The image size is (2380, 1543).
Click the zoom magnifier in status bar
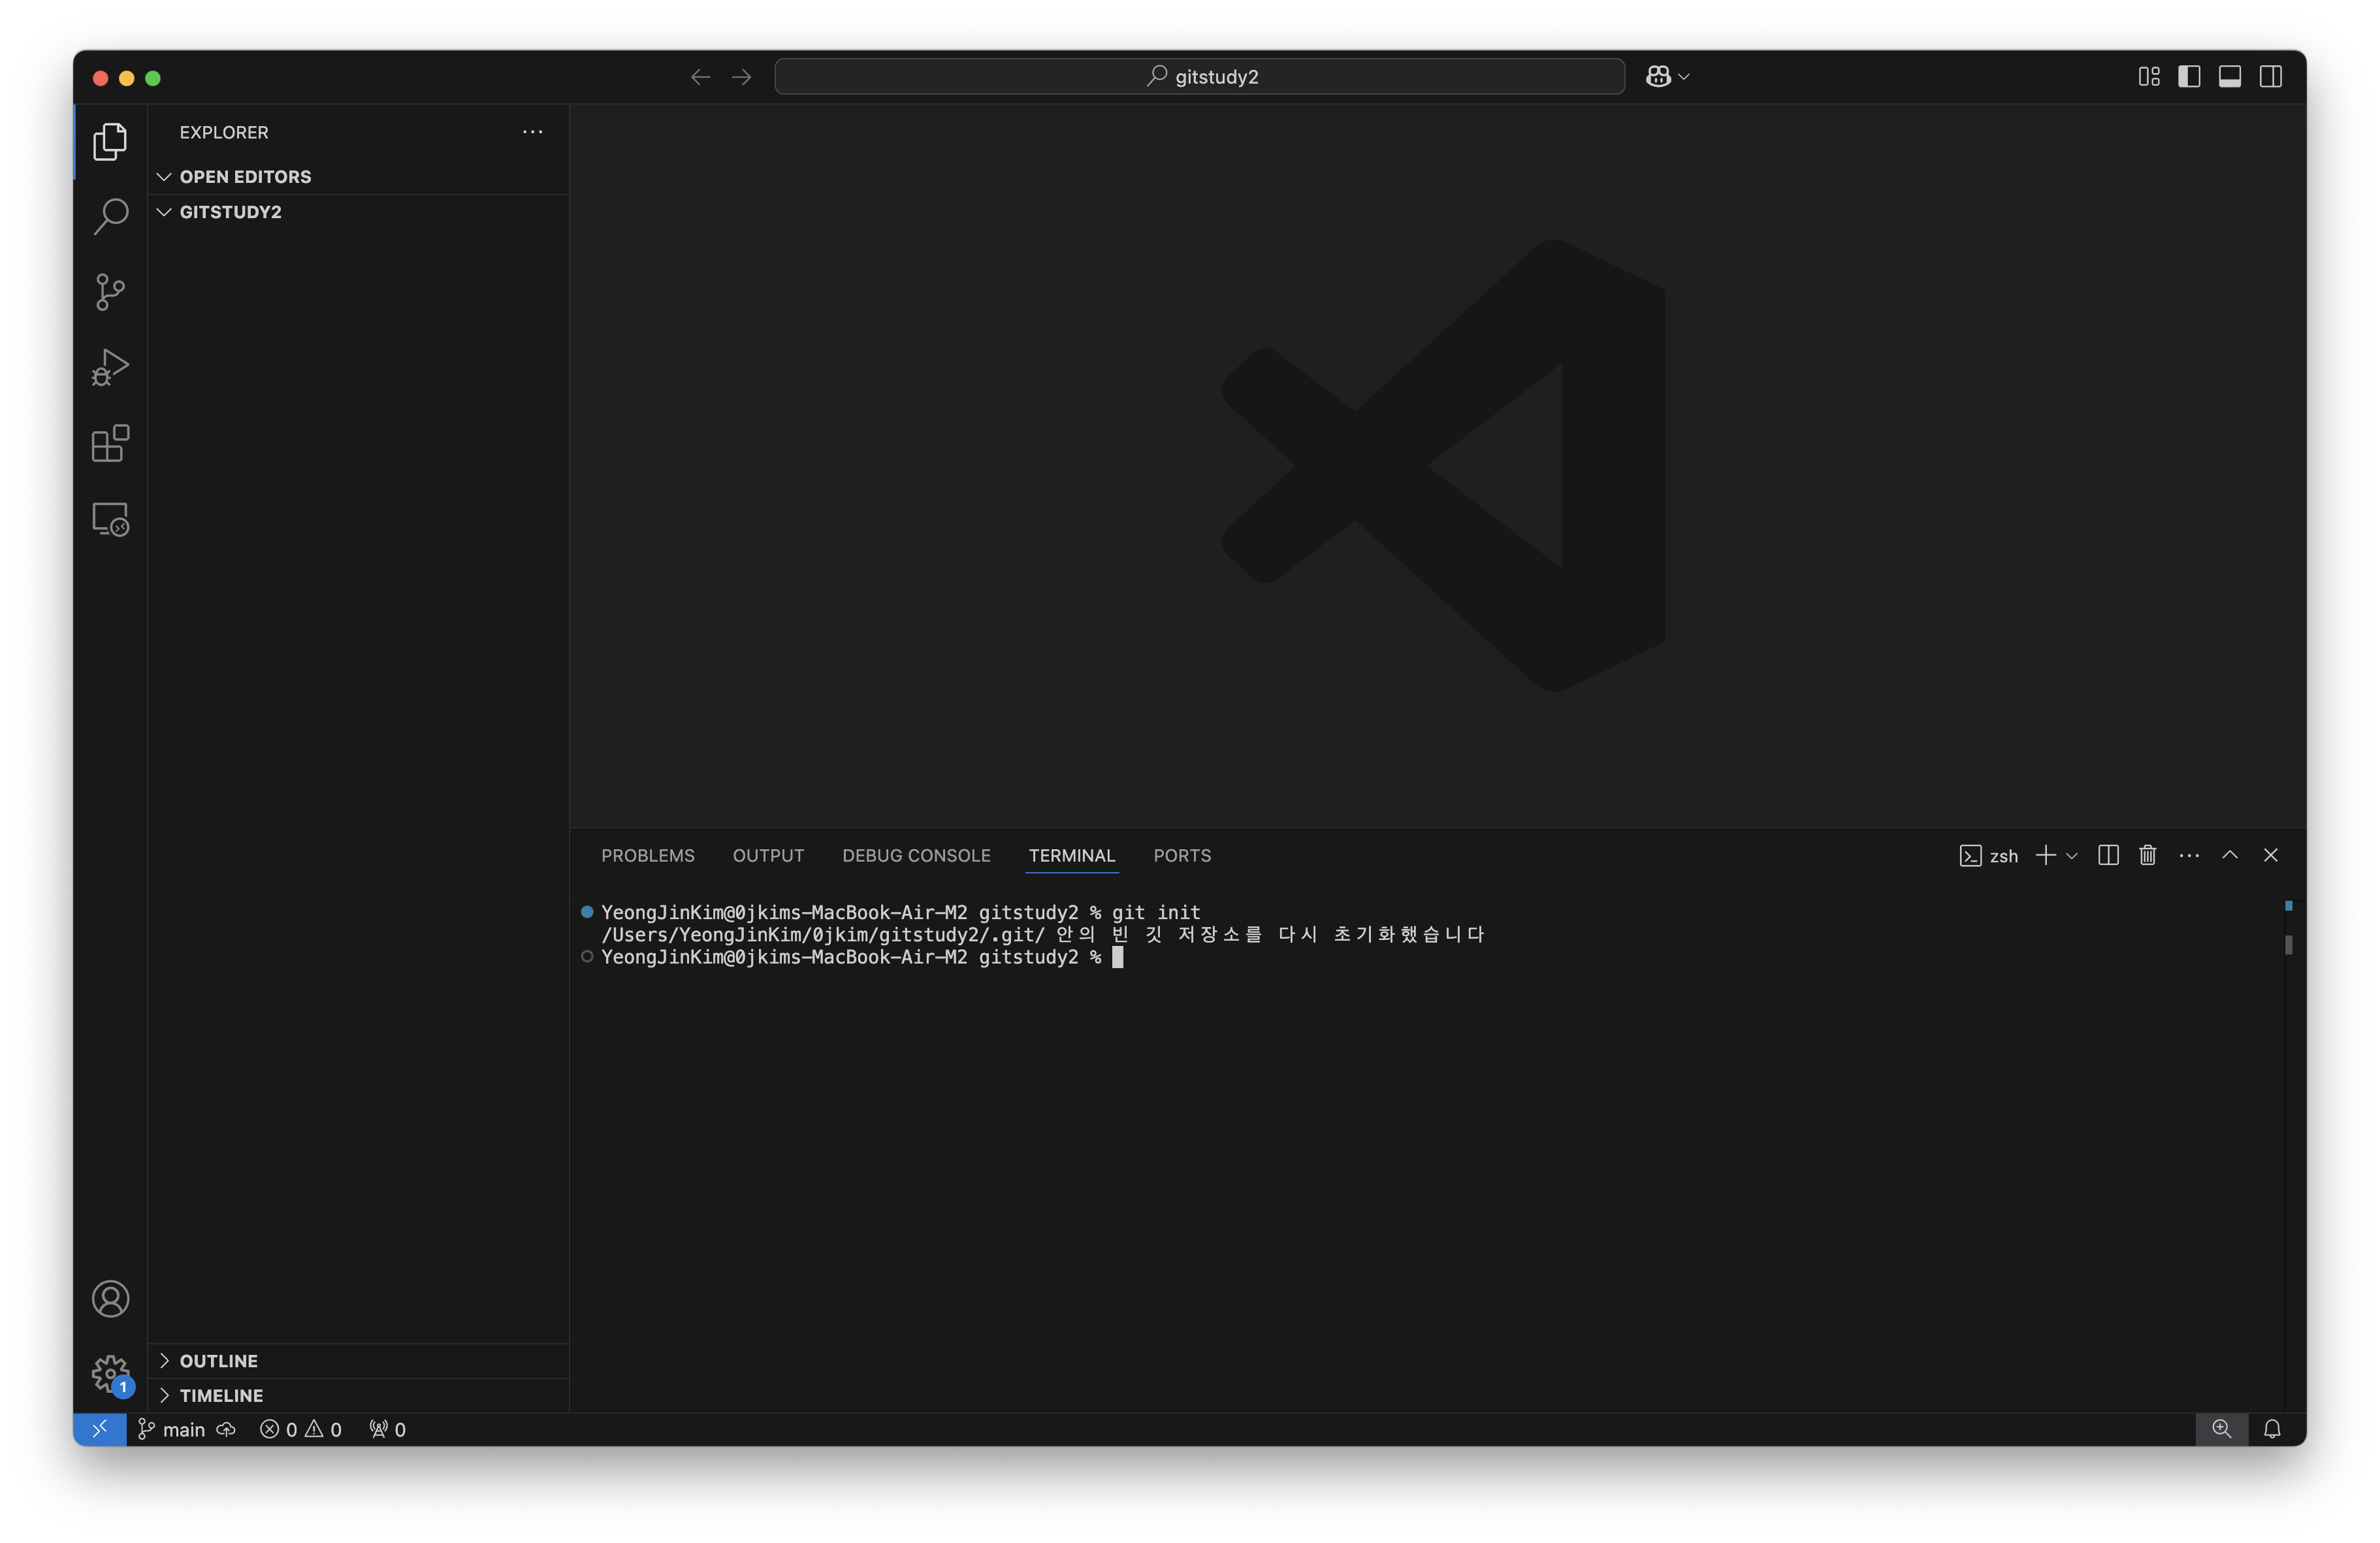point(2221,1429)
